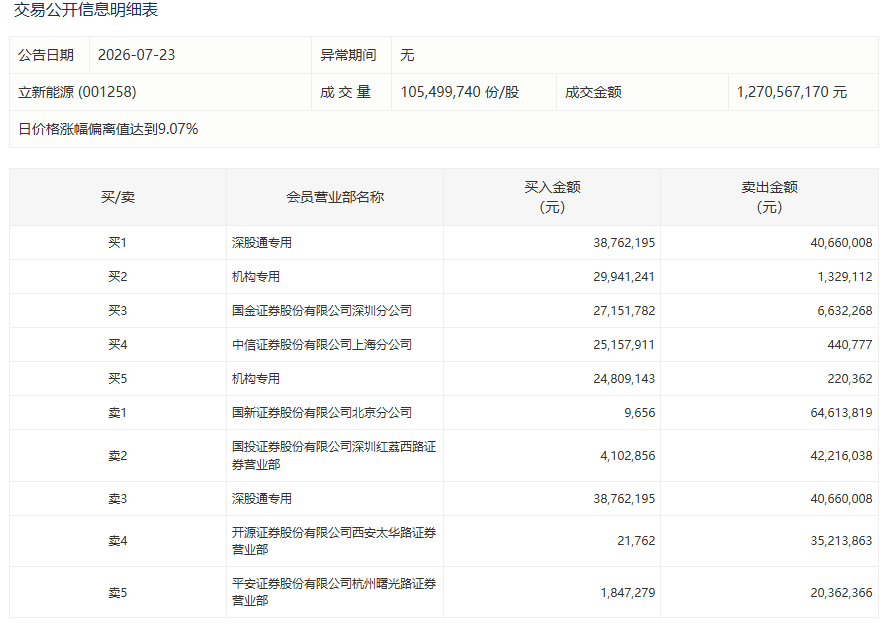Click the 交易公开信息明细表 heading
Screen dimensions: 889x626
click(x=86, y=10)
